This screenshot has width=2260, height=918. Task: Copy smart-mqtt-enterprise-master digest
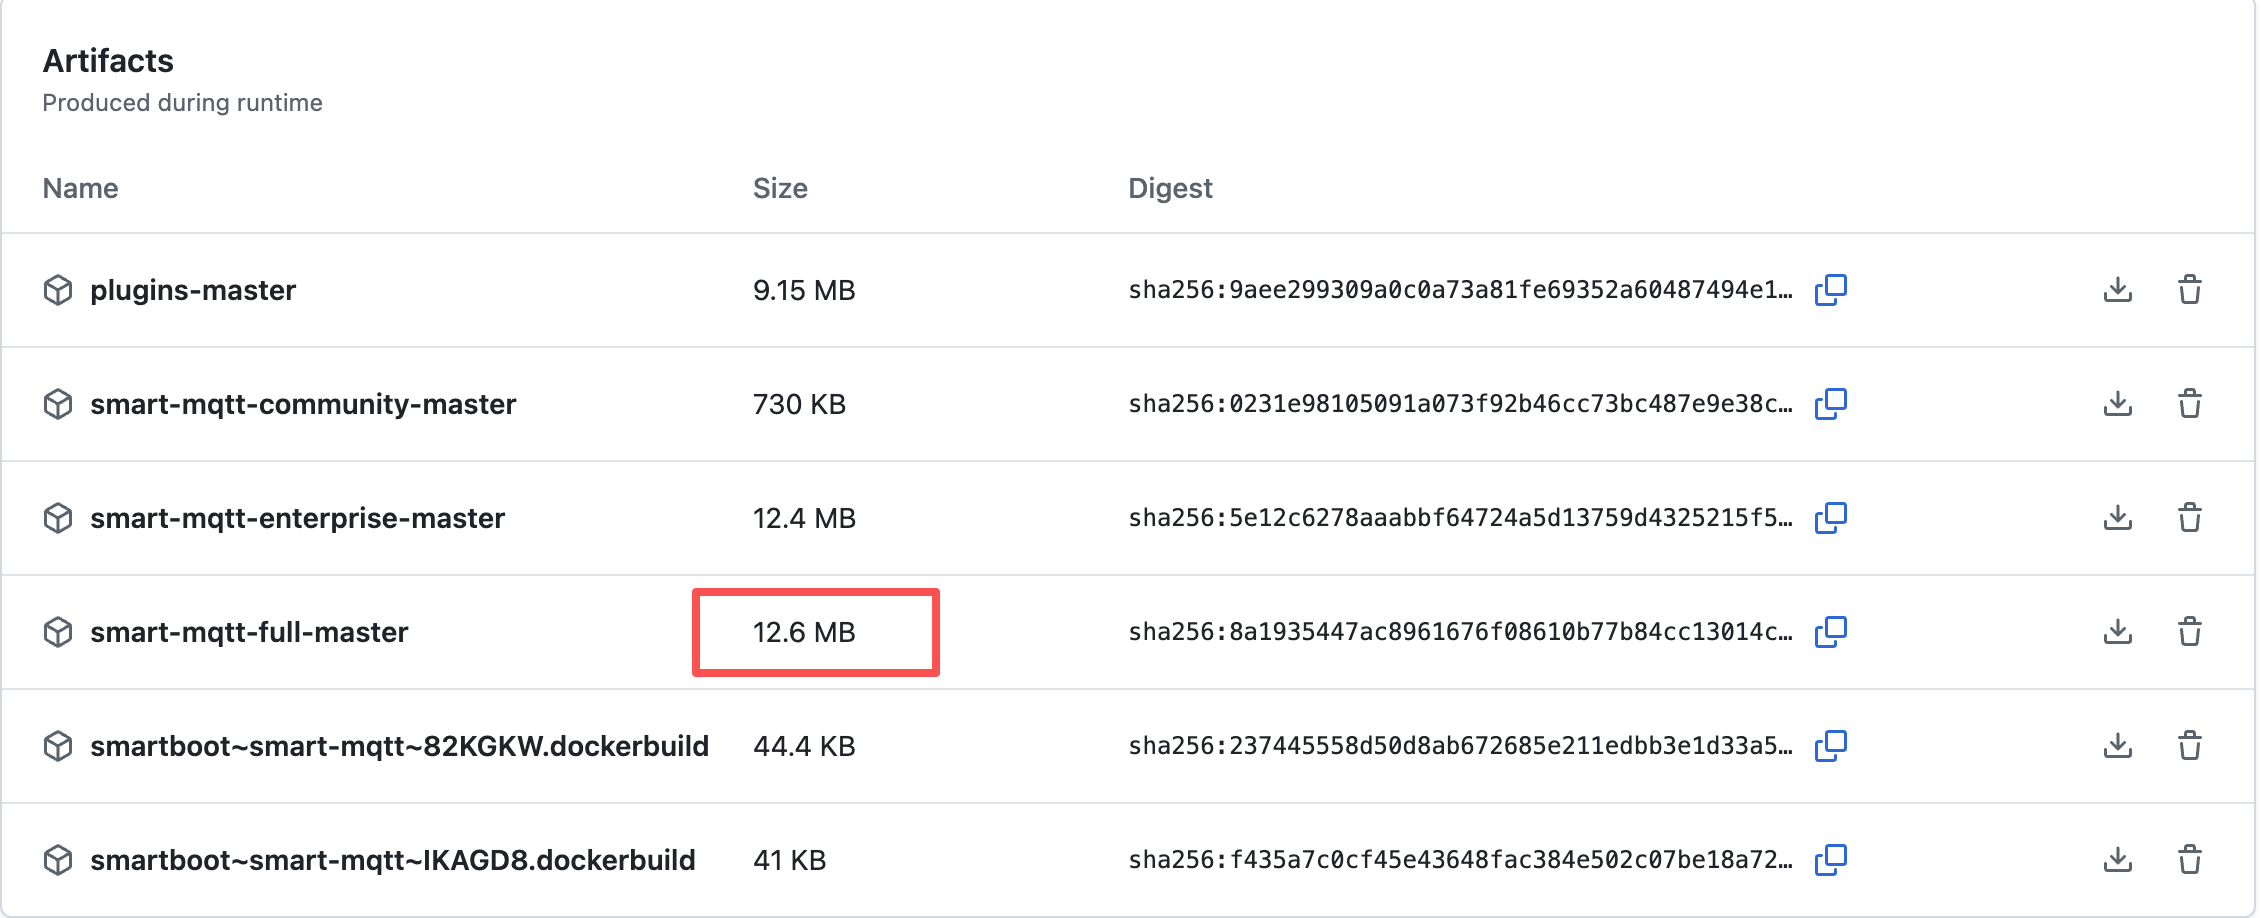tap(1830, 518)
